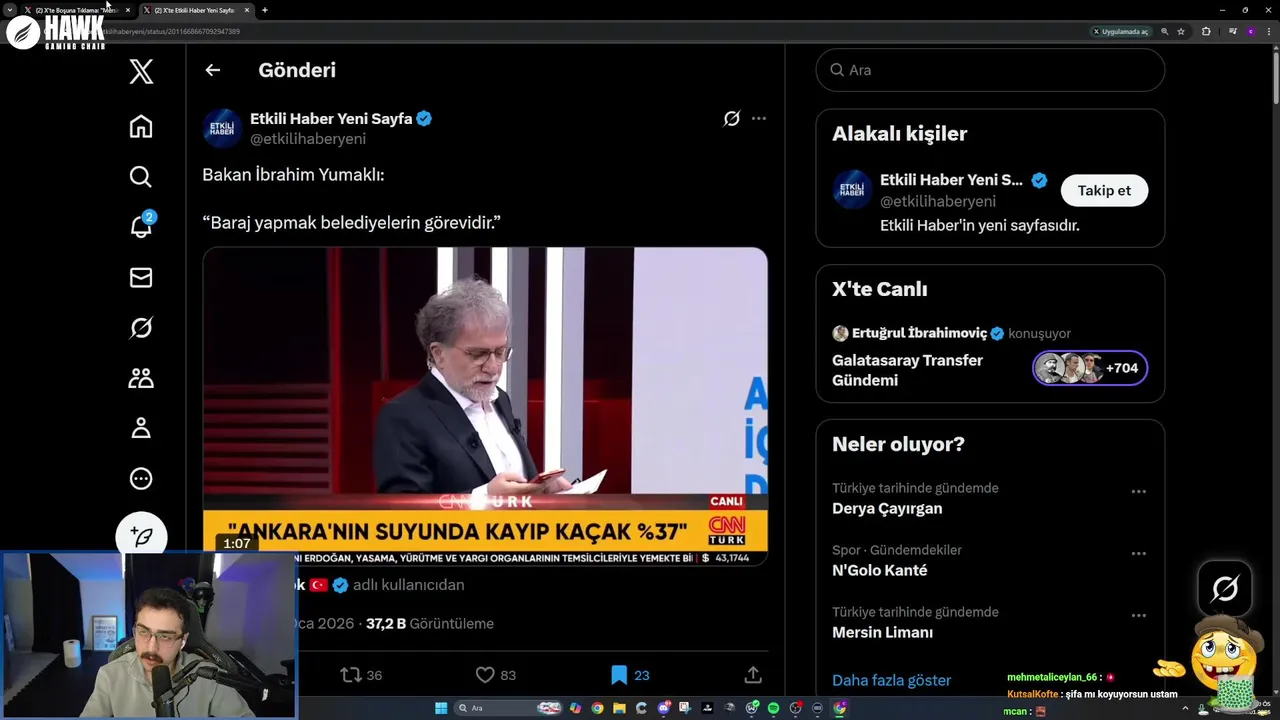Screen dimensions: 1280x720
Task: Click Grok explain icon on the post header
Action: click(731, 118)
